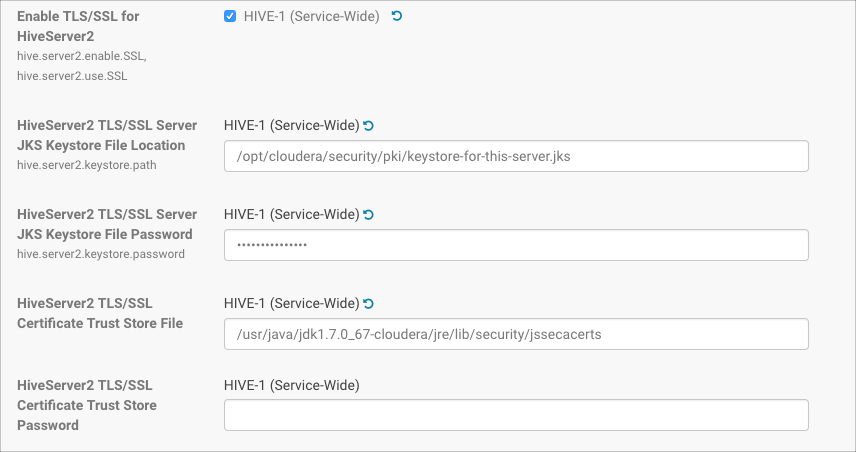This screenshot has height=452, width=856.
Task: Open the JKS Keystore File Location property title
Action: [107, 135]
